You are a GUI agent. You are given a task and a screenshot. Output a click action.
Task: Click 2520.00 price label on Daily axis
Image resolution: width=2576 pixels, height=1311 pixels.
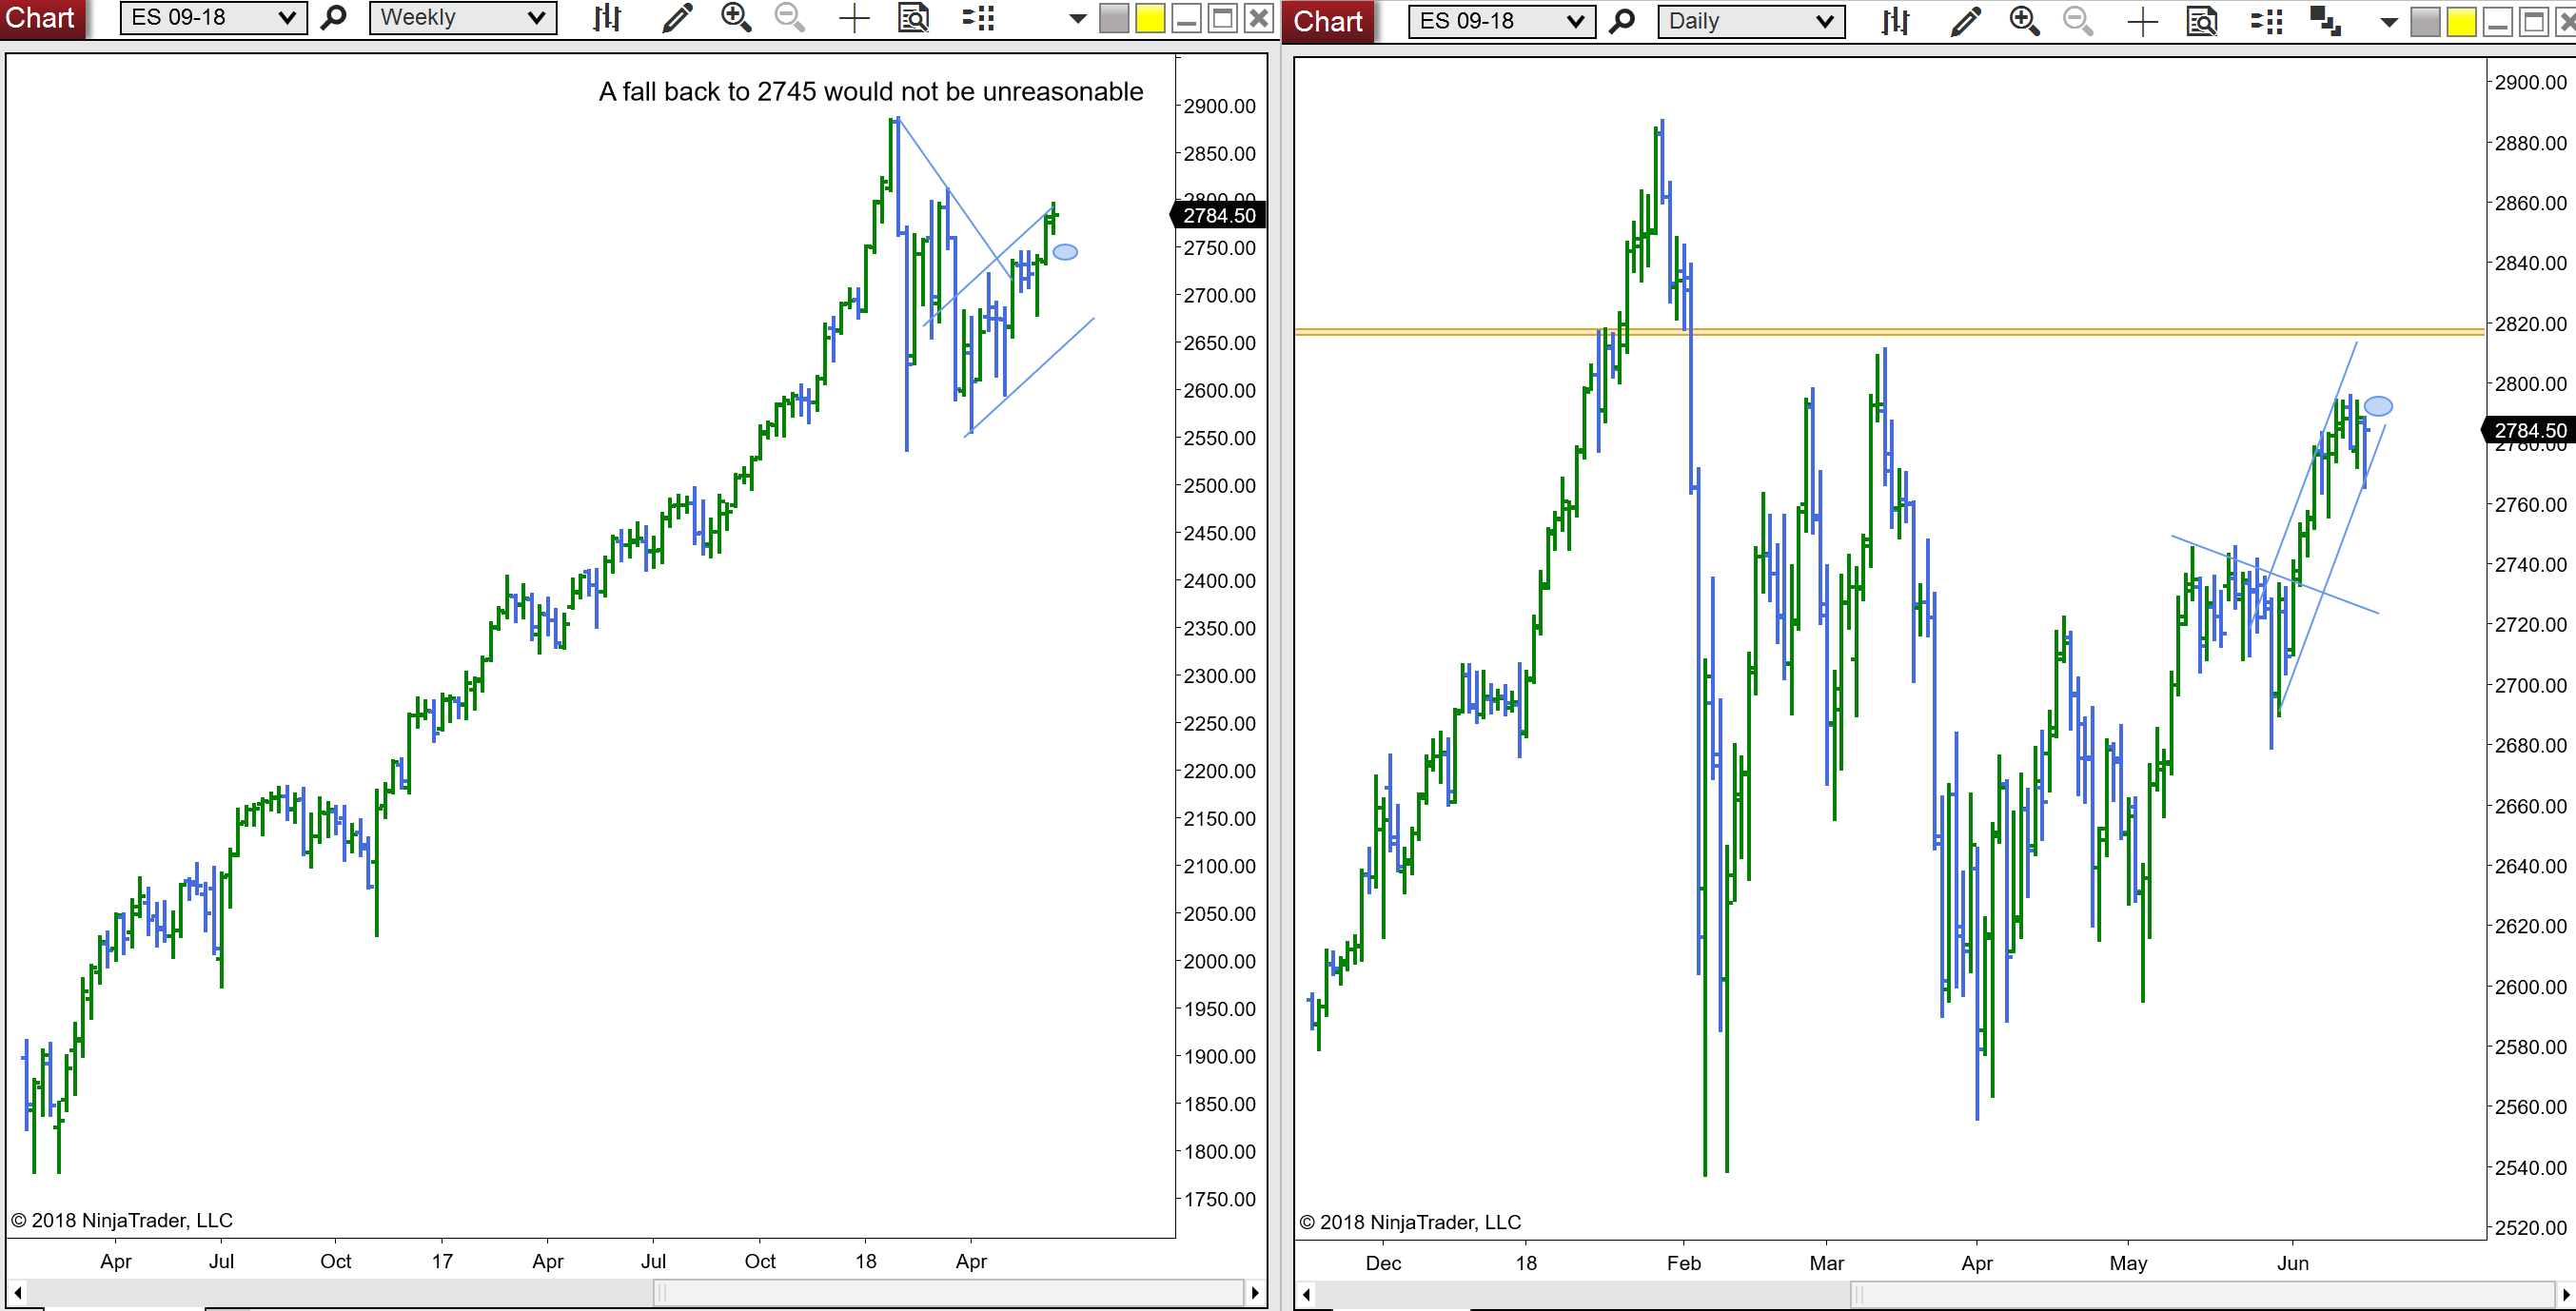[2530, 1228]
